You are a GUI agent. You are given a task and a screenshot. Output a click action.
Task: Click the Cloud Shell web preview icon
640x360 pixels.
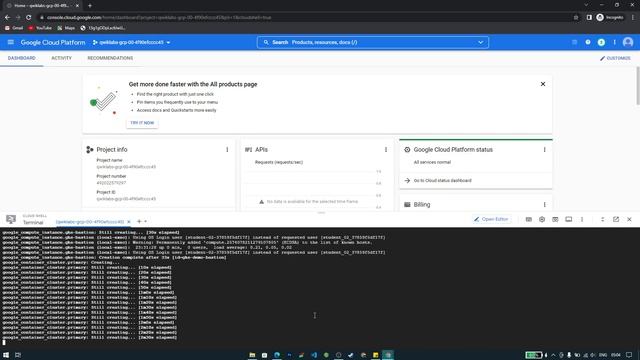pyautogui.click(x=555, y=219)
